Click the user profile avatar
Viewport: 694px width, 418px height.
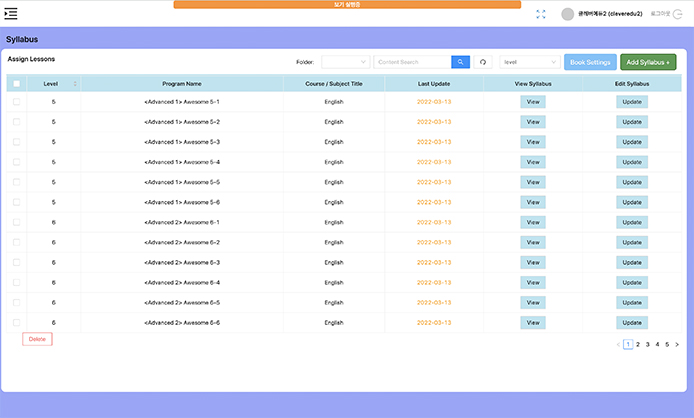click(x=568, y=14)
